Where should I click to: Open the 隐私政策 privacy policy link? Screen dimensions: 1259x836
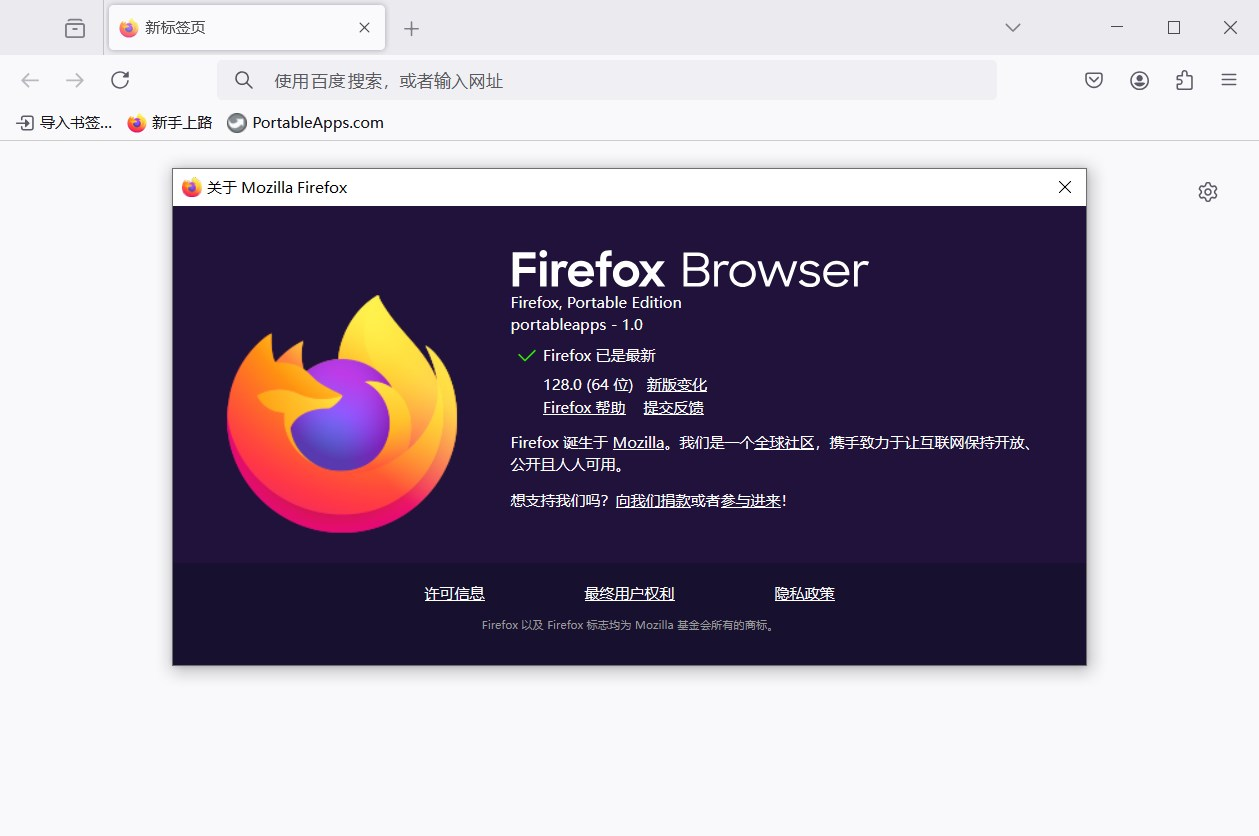point(803,593)
